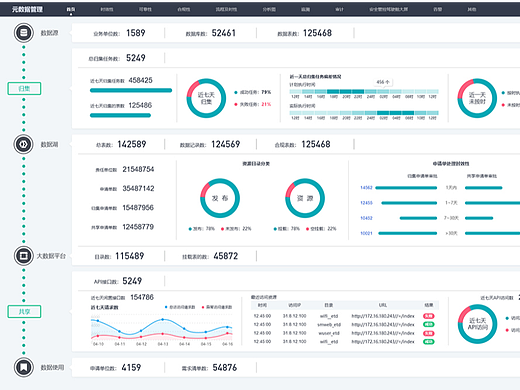Open the blue 10021 link
Screen dimensions: 520x390
tap(366, 233)
